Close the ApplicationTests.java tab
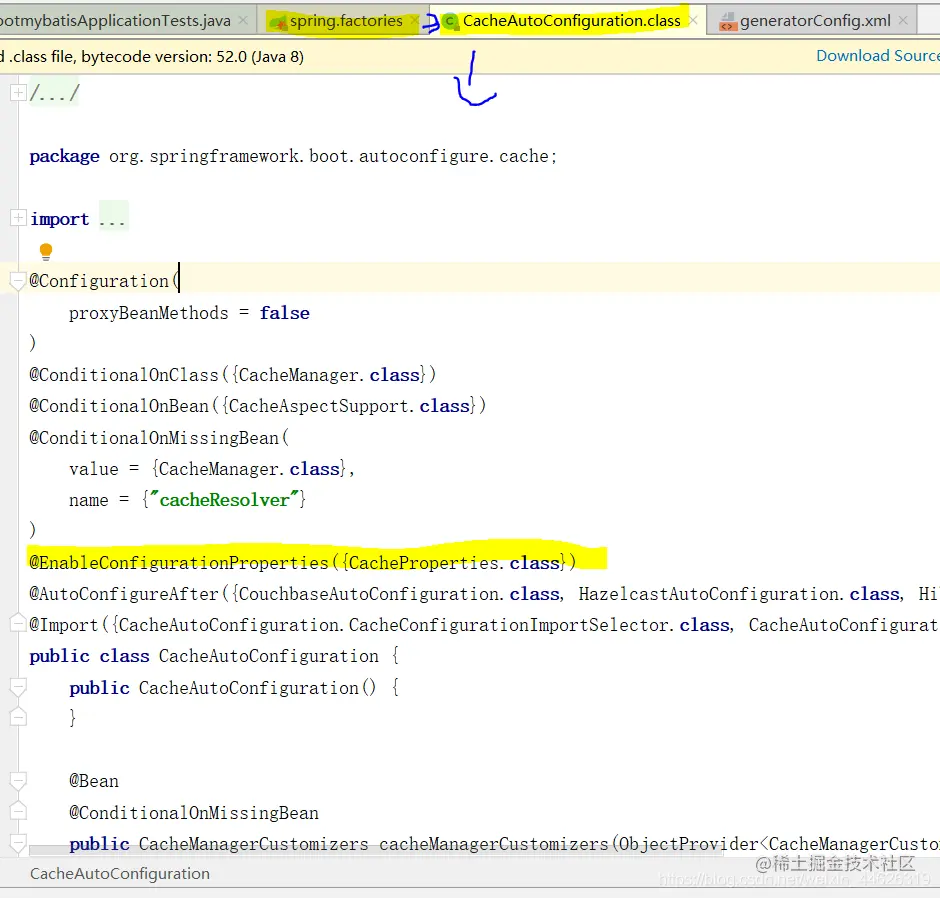The image size is (940, 898). click(x=243, y=20)
